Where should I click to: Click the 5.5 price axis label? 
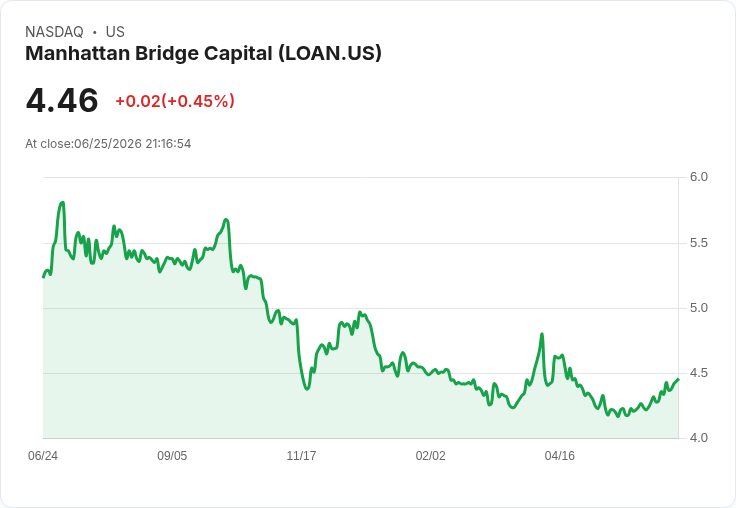(x=698, y=243)
